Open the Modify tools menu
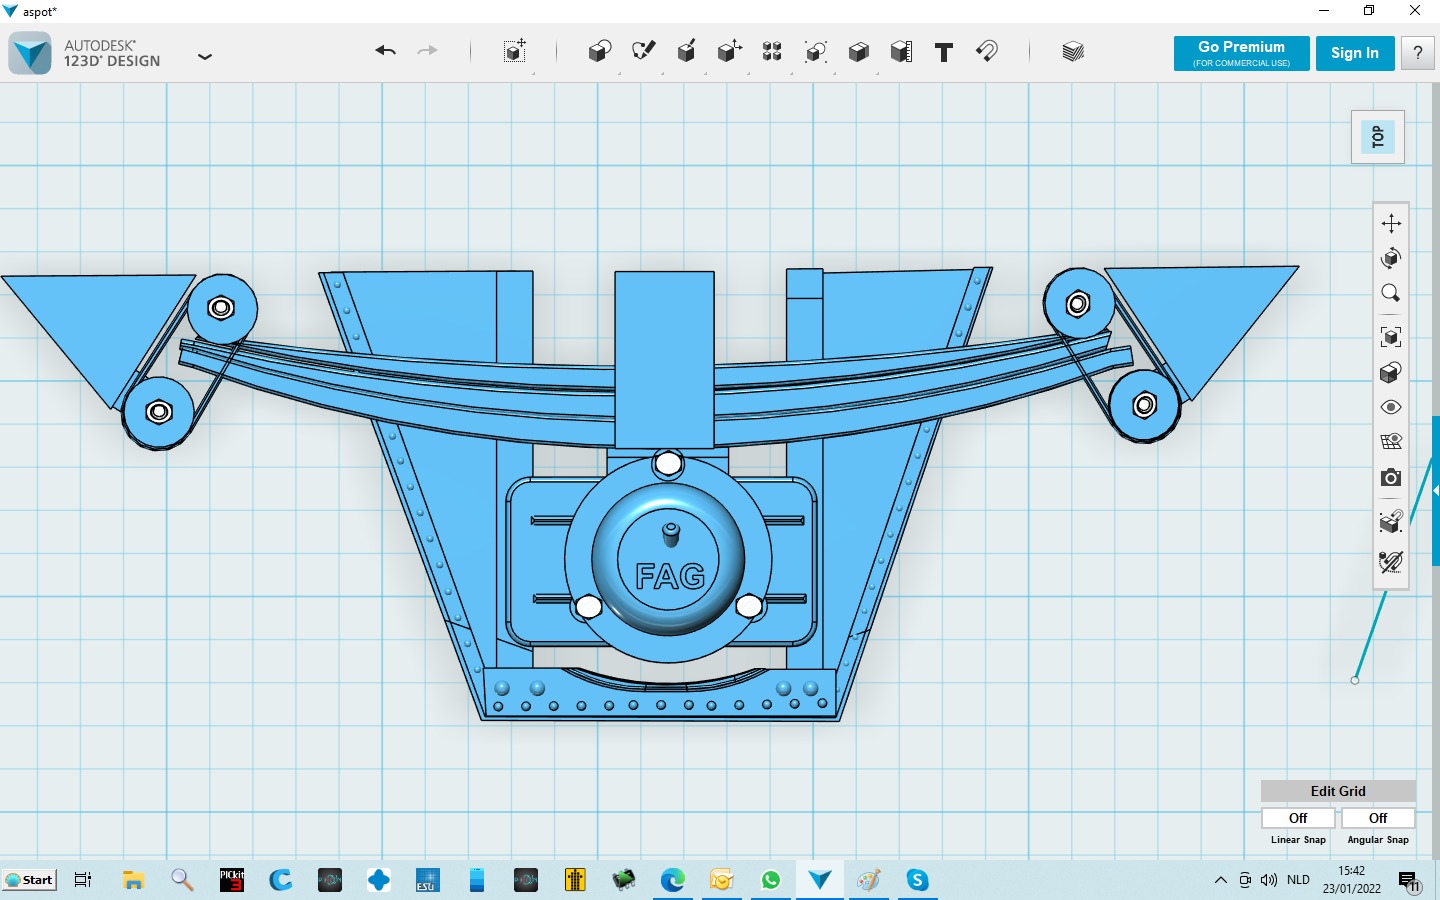1440x900 pixels. pos(729,51)
